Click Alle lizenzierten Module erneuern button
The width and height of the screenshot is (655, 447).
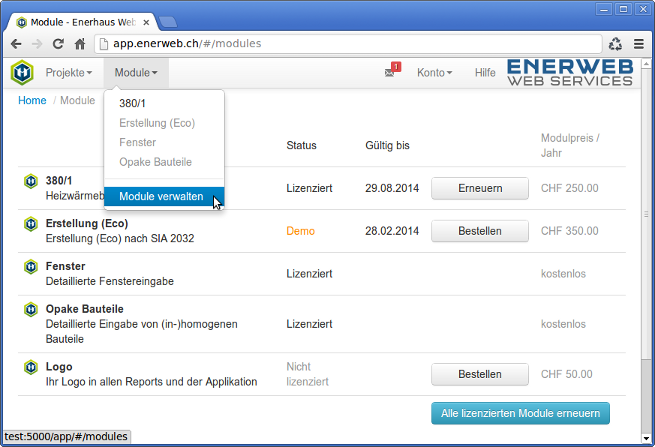[519, 413]
